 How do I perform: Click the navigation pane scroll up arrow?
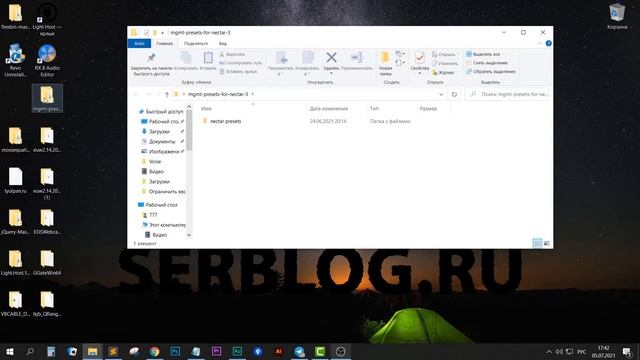pos(189,107)
